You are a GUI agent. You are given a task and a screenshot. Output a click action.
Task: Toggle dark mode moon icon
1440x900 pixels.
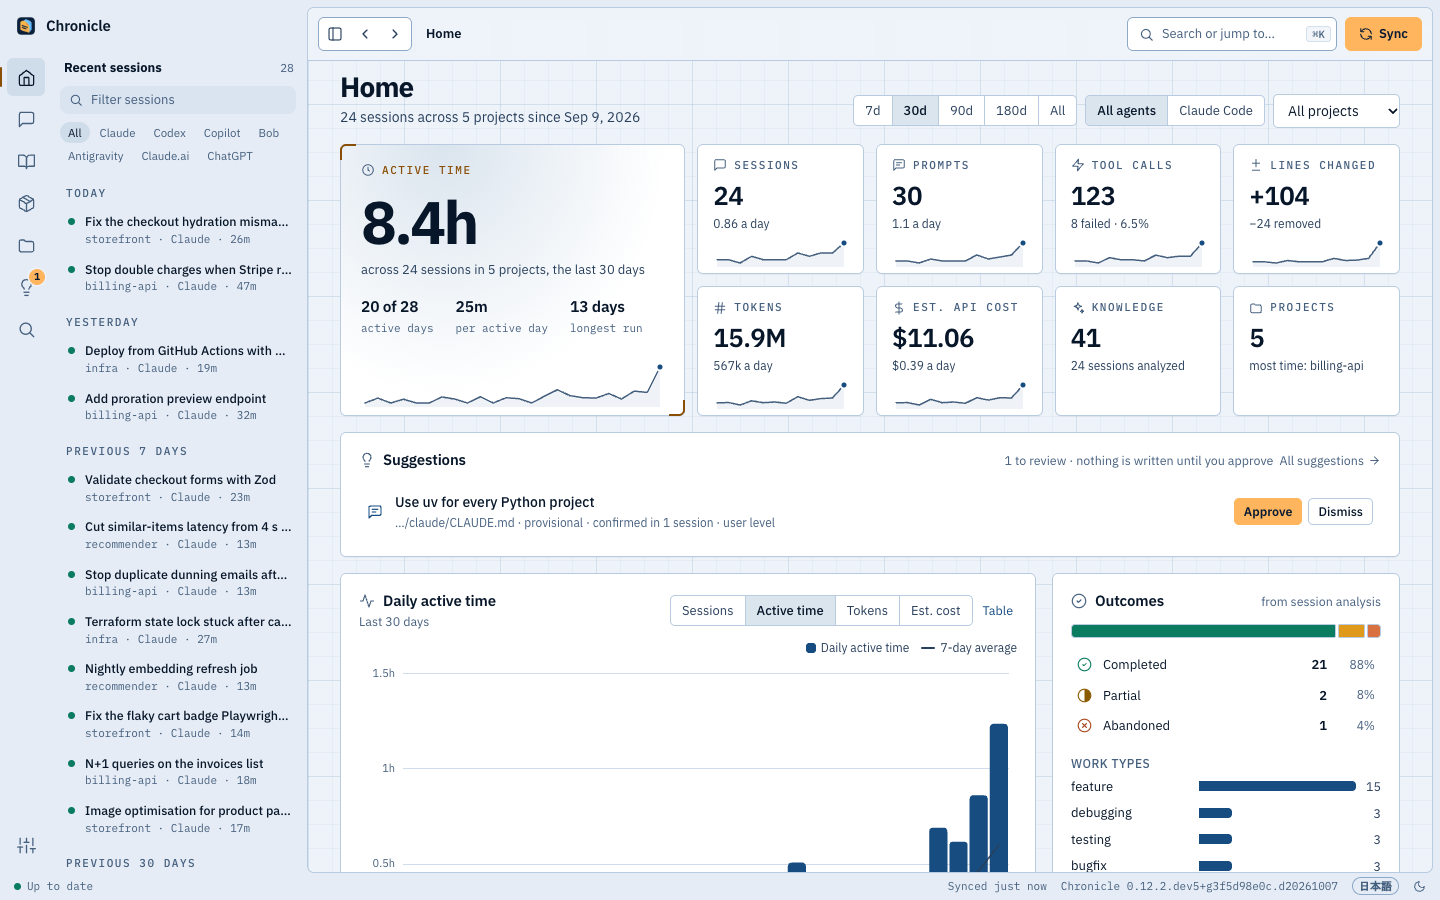(x=1419, y=886)
